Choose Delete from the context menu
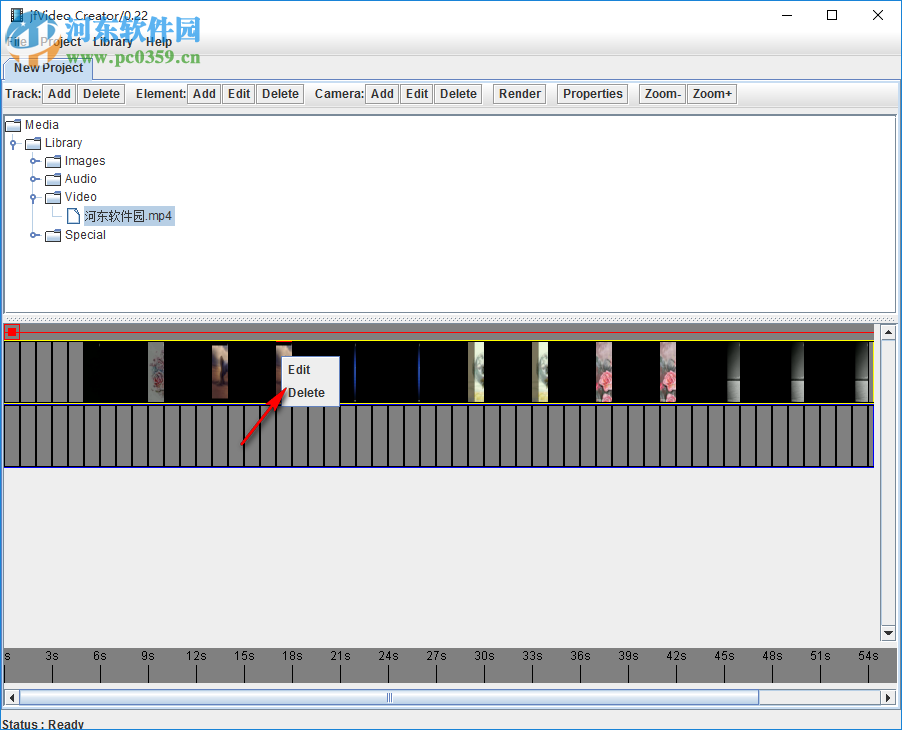This screenshot has height=730, width=902. click(x=304, y=393)
